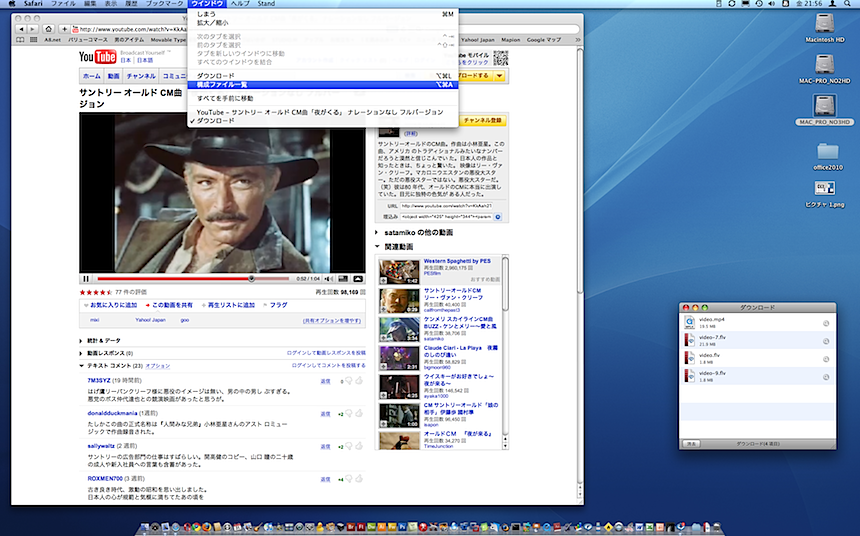
Task: Reveal video-7.flv magnifier in Downloads window
Action: [x=826, y=341]
